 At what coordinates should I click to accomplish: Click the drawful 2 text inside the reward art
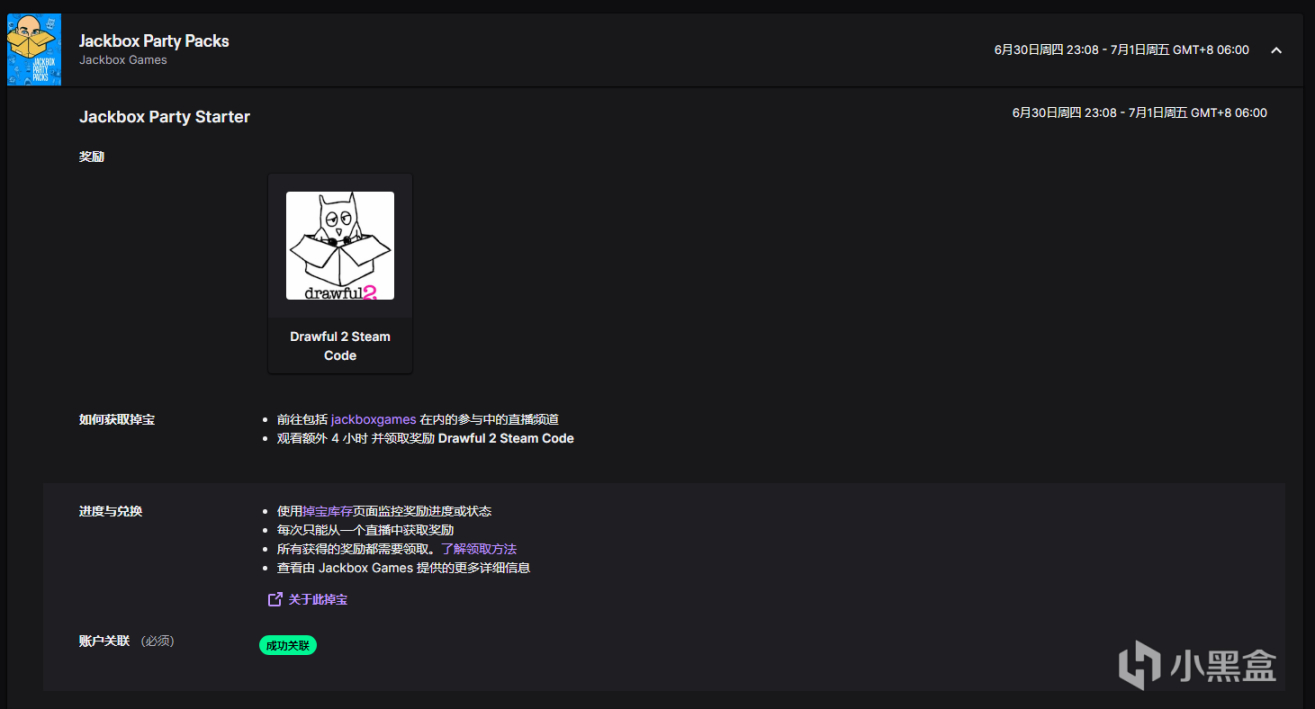pos(340,294)
